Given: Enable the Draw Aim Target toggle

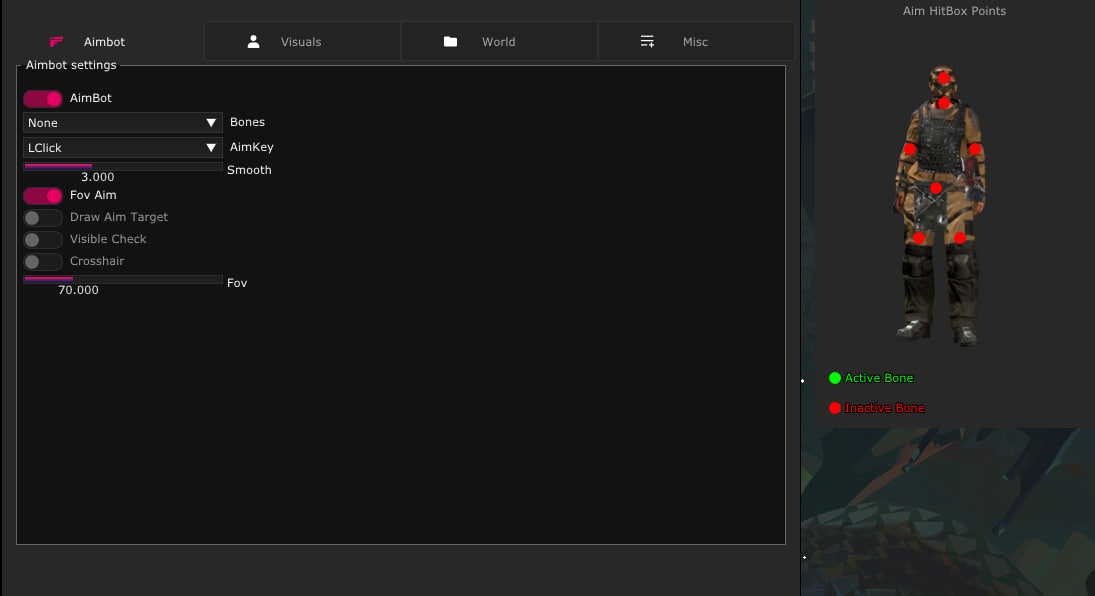Looking at the screenshot, I should tap(43, 218).
